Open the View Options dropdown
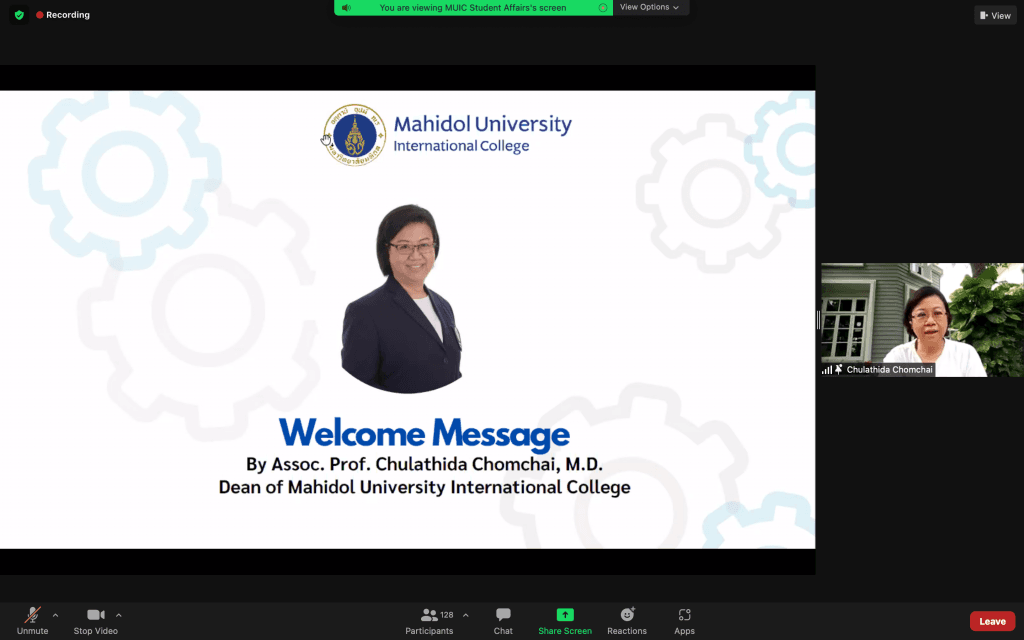The height and width of the screenshot is (640, 1024). coord(649,7)
